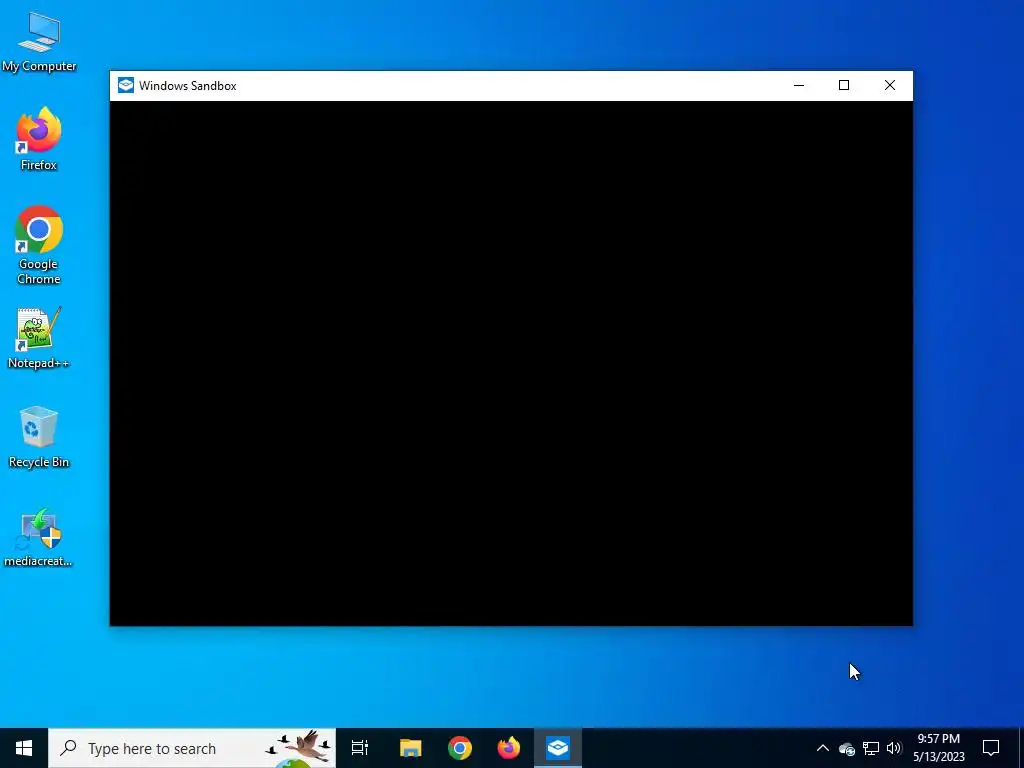Minimize the Windows Sandbox window
This screenshot has height=768, width=1024.
pyautogui.click(x=799, y=86)
